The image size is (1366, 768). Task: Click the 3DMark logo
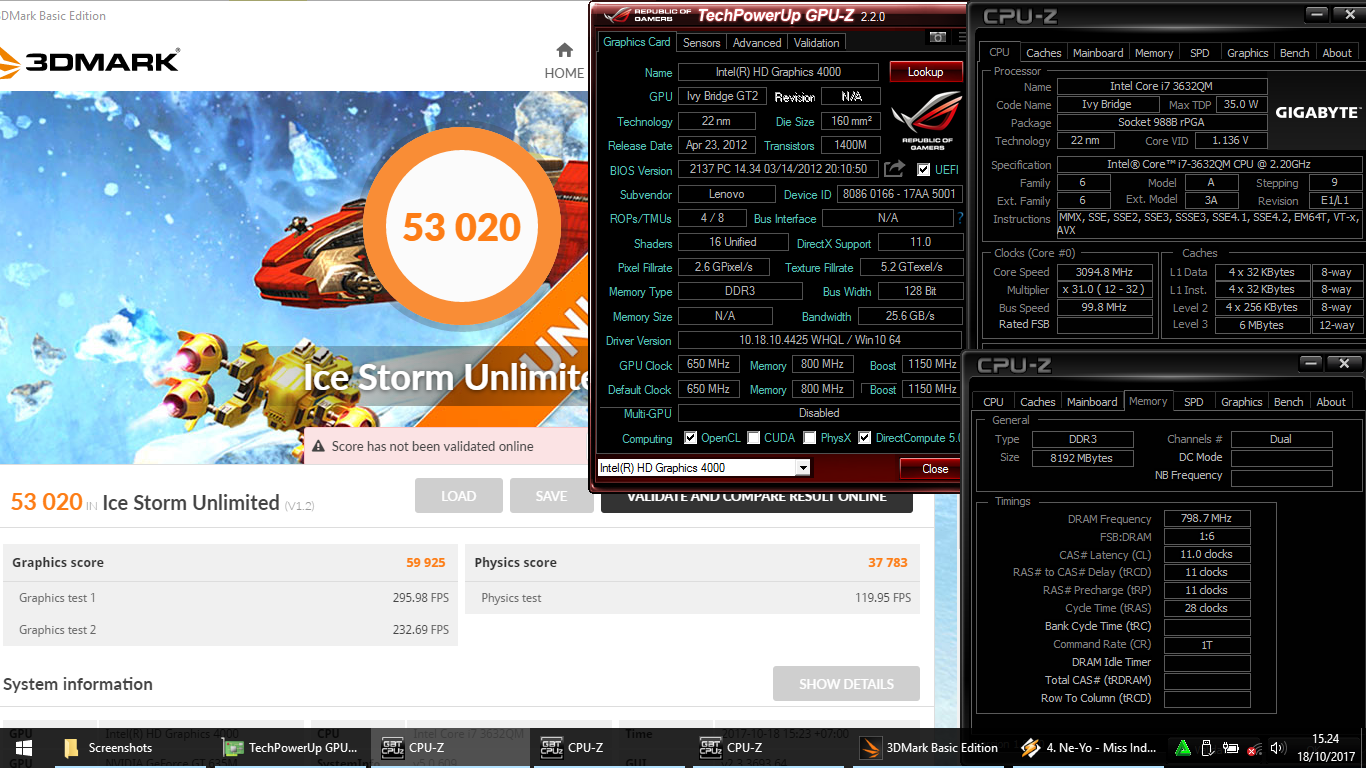[90, 60]
